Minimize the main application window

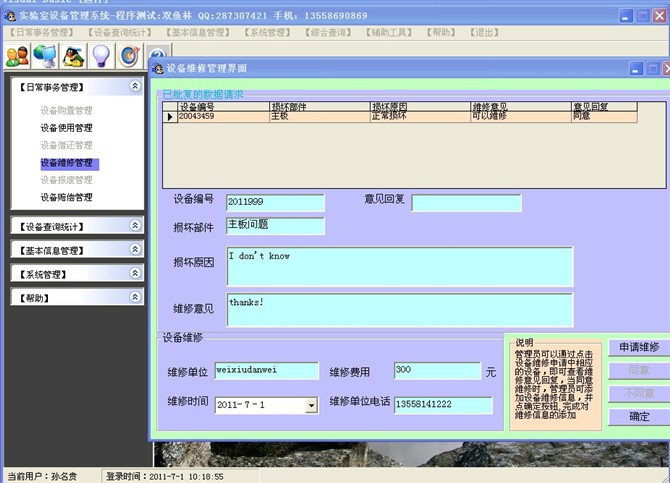click(626, 16)
